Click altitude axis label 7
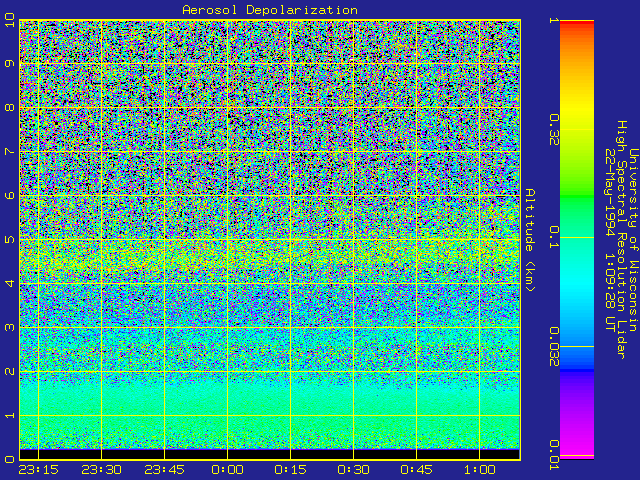Viewport: 640px width, 480px height. [x=9, y=152]
